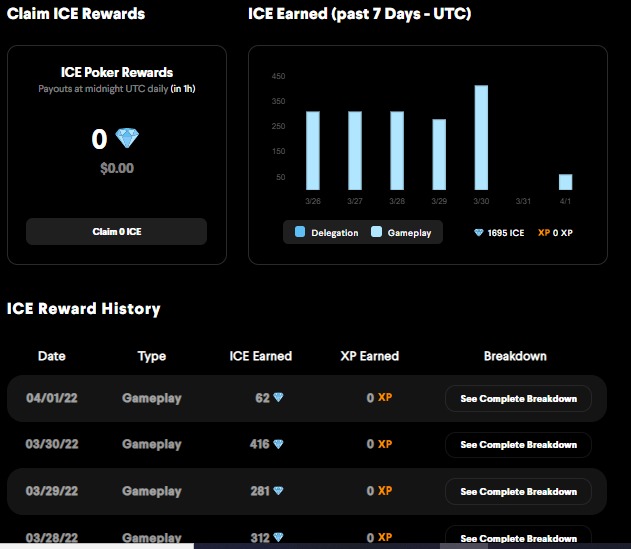Click the Date column header
The height and width of the screenshot is (549, 631).
click(x=52, y=356)
